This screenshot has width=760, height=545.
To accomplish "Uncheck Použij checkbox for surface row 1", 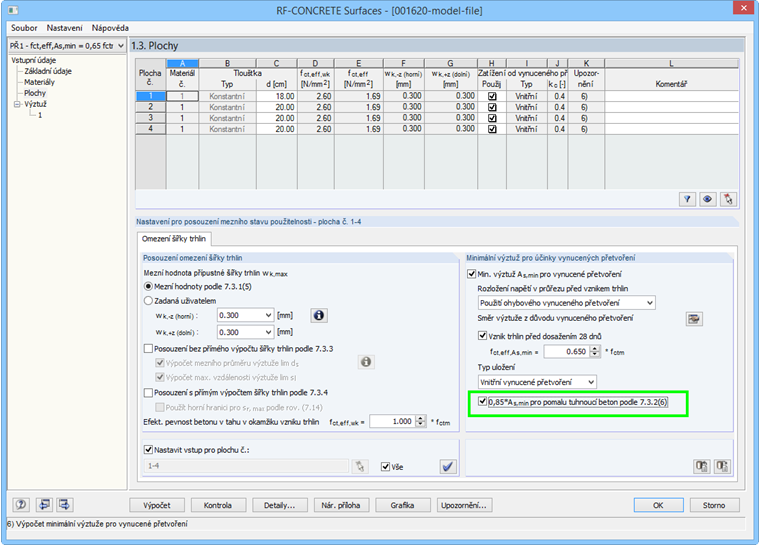I will coord(492,96).
